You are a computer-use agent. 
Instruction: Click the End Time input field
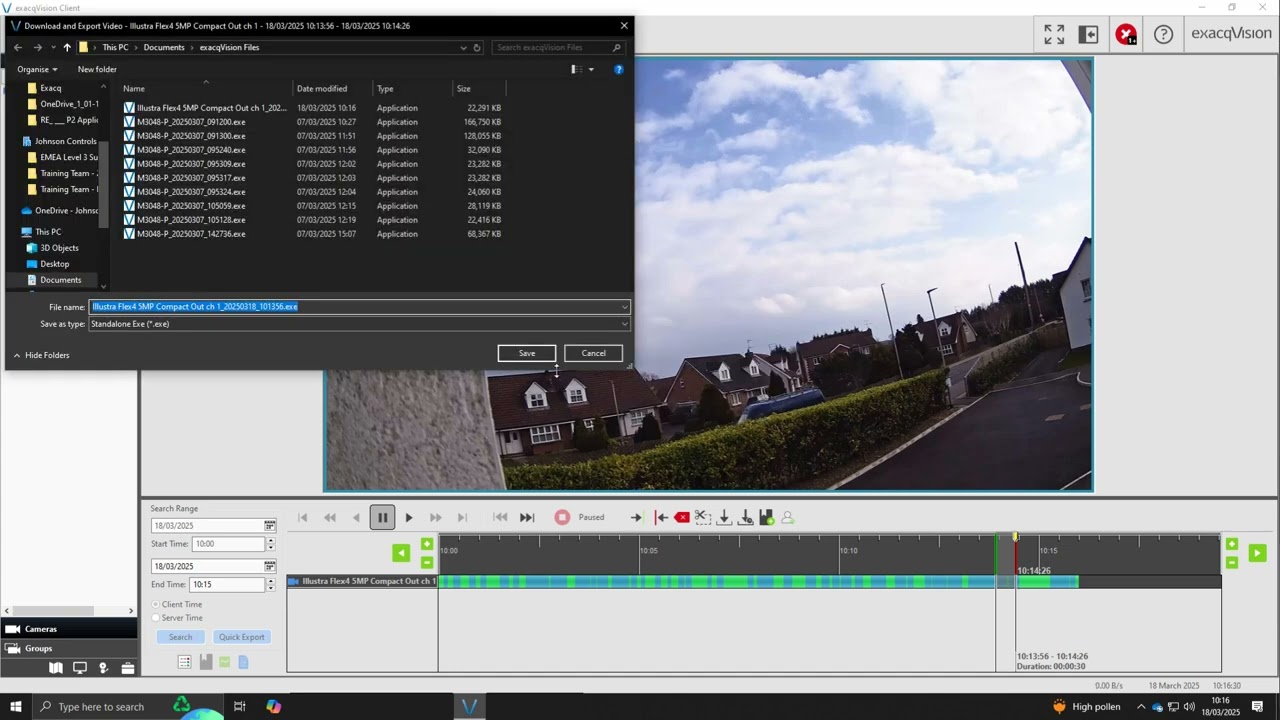tap(228, 584)
